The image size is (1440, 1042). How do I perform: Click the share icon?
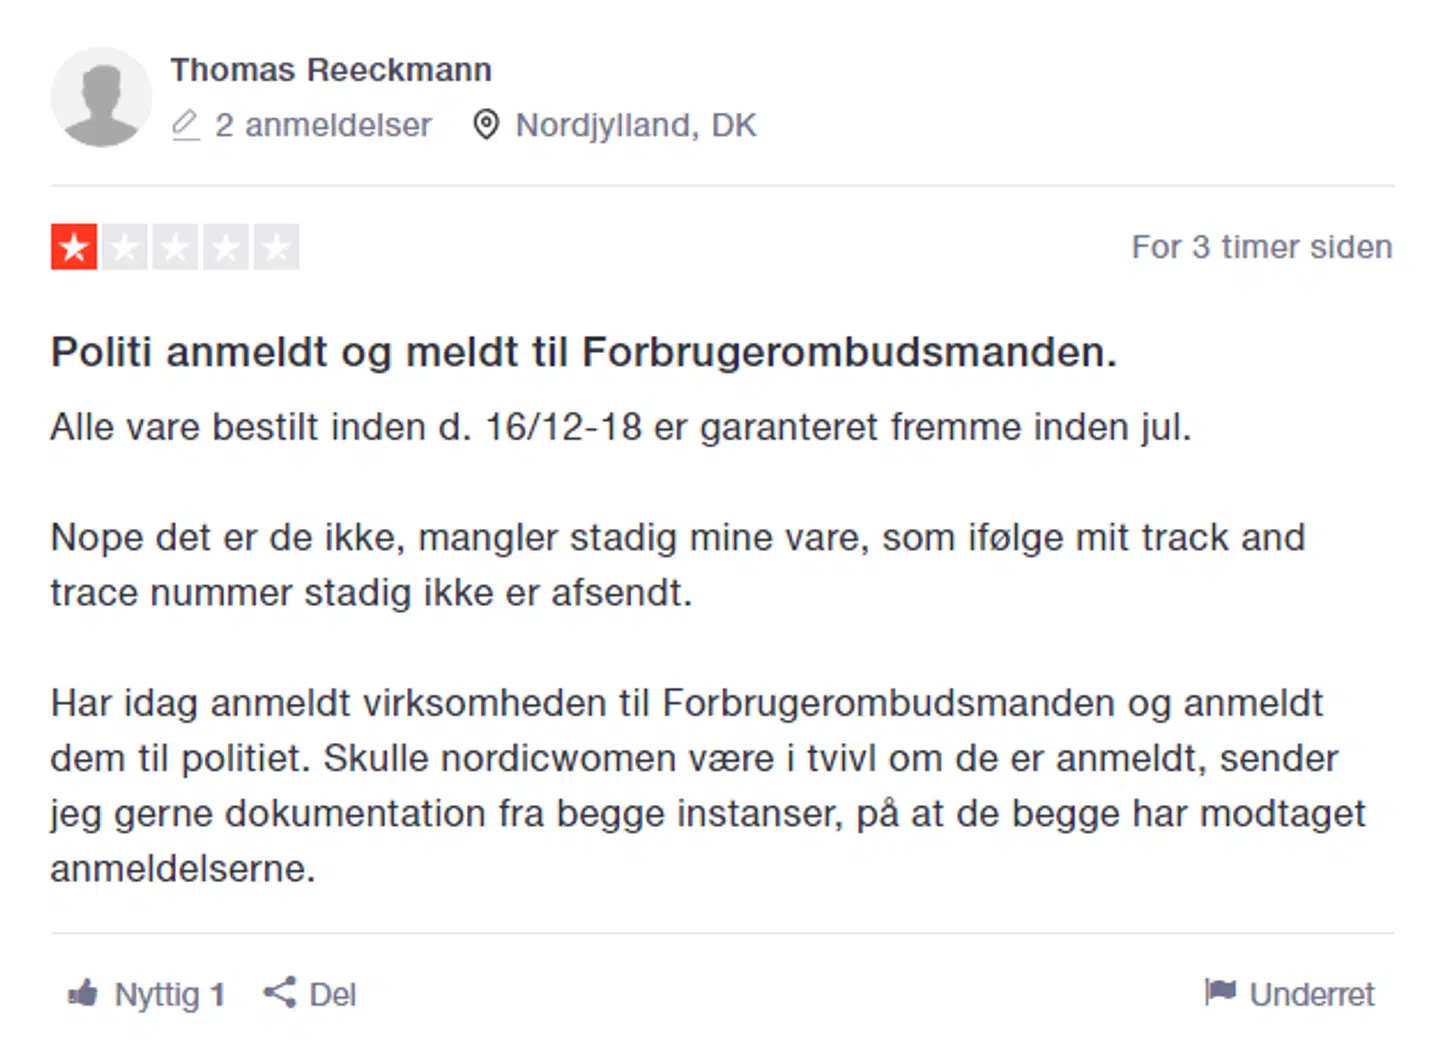[279, 993]
